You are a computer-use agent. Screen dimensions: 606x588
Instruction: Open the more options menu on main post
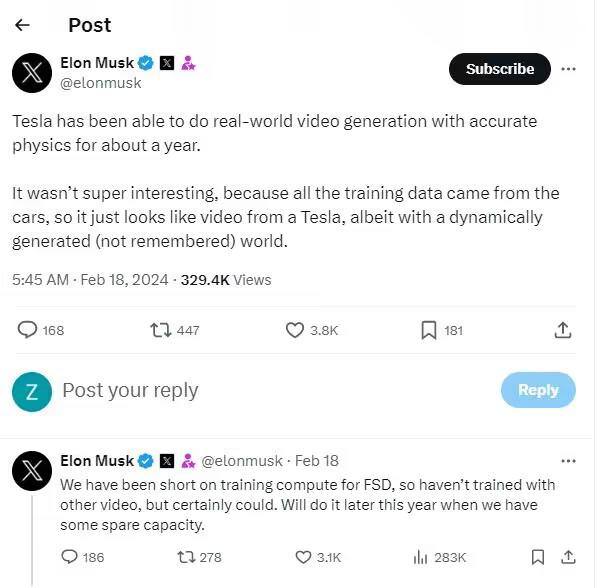pos(568,69)
